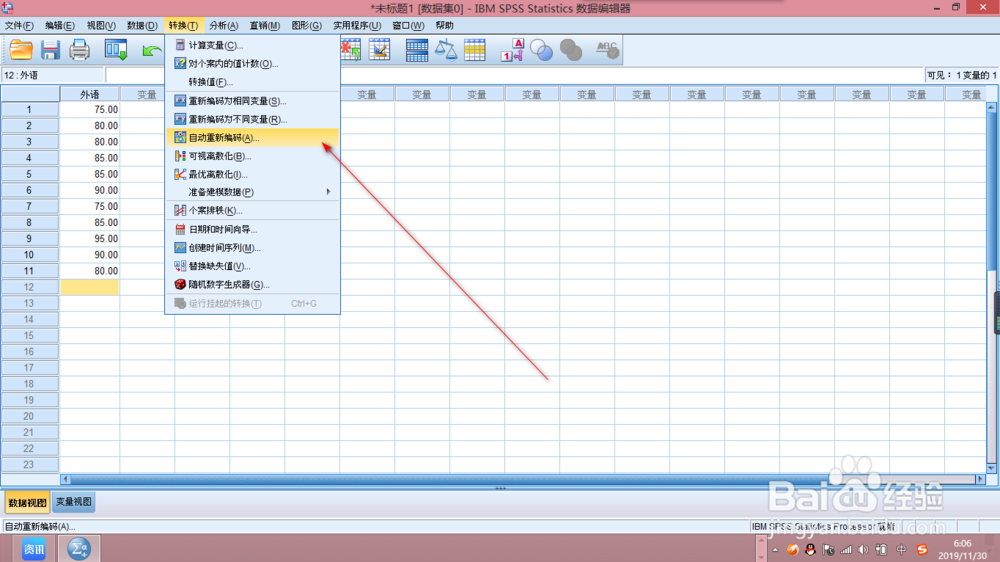Screen dimensions: 1000x562
Task: Open the 编辑(E) menu
Action: pos(60,26)
